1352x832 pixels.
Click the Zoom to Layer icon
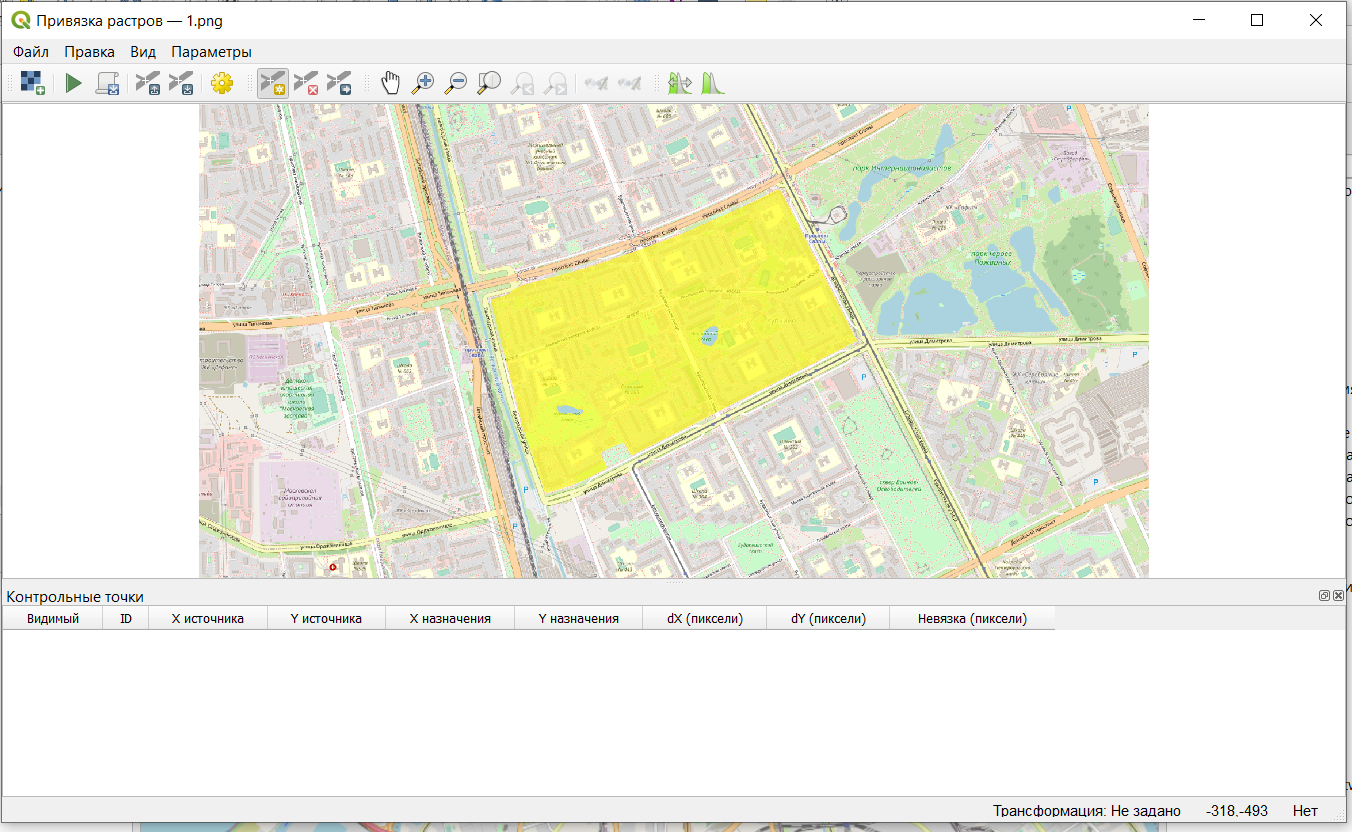click(489, 83)
